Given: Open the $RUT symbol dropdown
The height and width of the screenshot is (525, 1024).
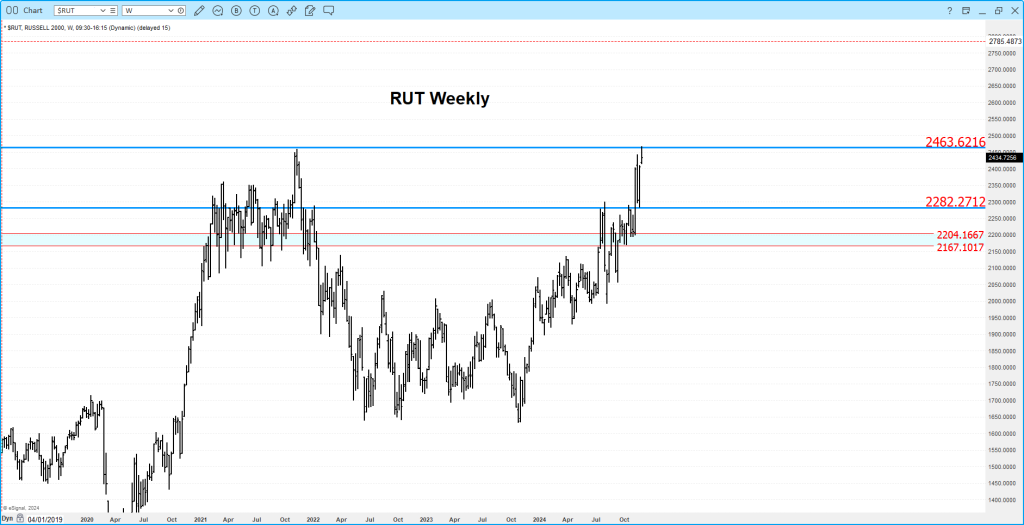Looking at the screenshot, I should [102, 10].
